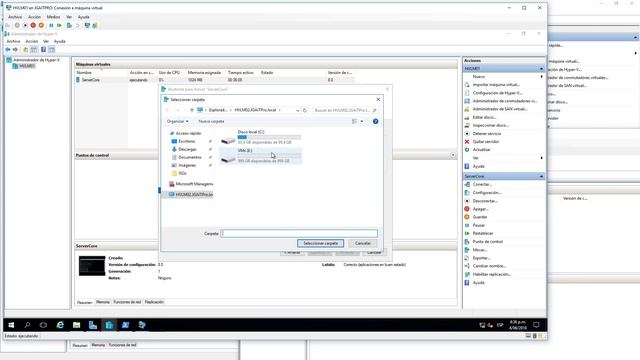Select Disco local (C:) drive

[x=260, y=137]
